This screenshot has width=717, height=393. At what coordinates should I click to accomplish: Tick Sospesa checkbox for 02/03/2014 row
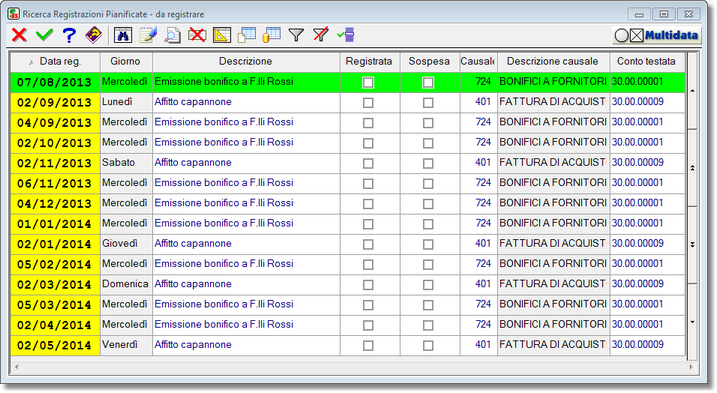click(x=428, y=285)
